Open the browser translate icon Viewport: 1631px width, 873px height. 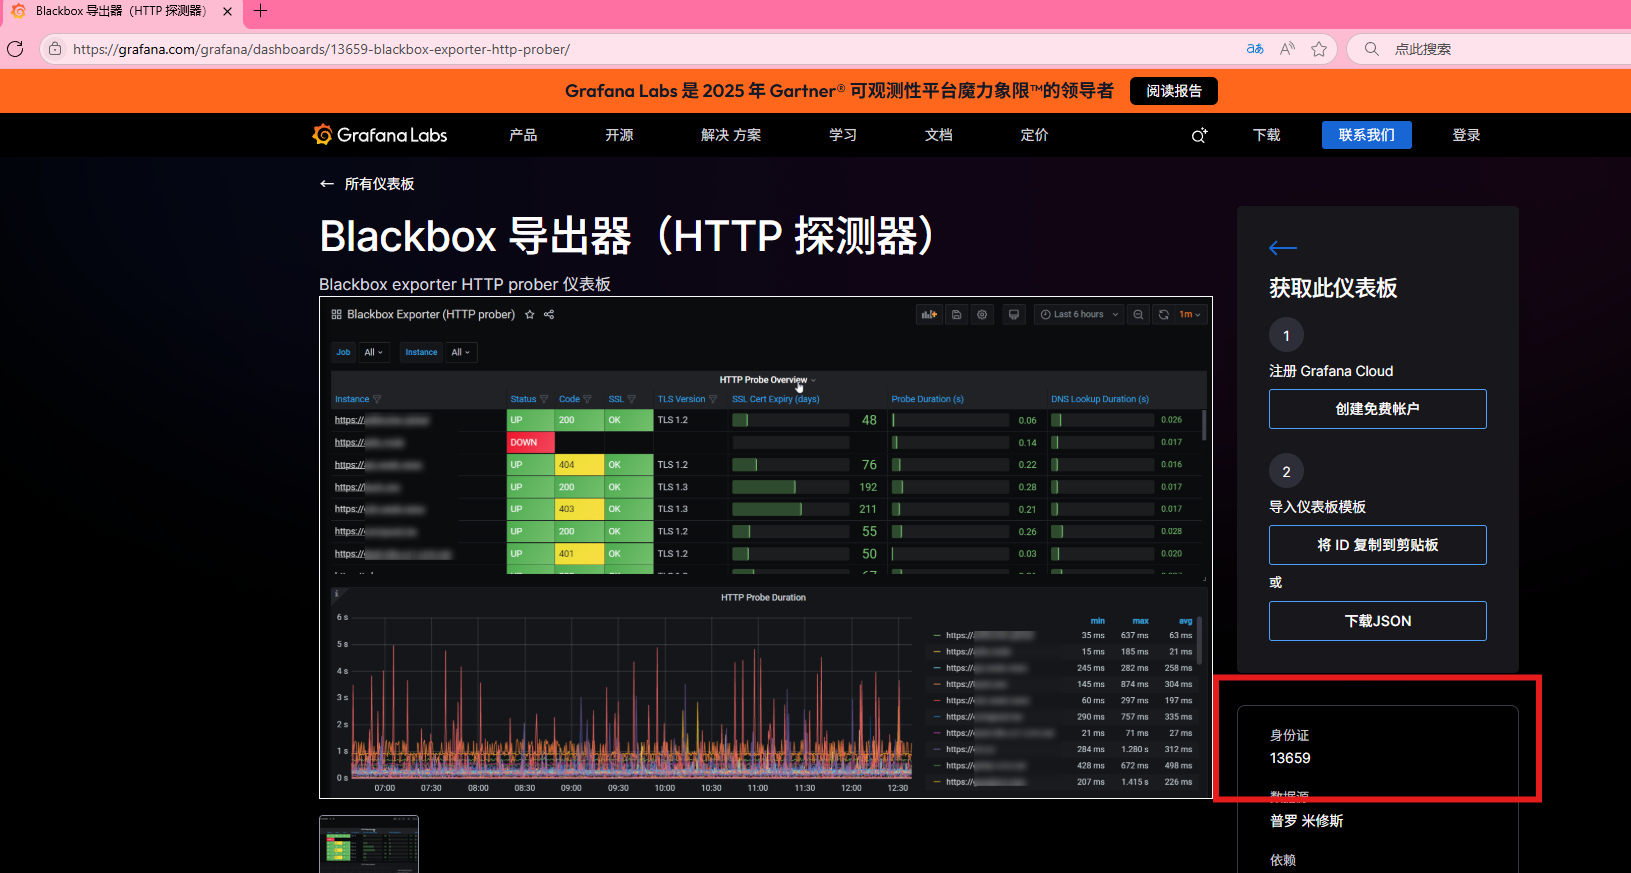1255,49
